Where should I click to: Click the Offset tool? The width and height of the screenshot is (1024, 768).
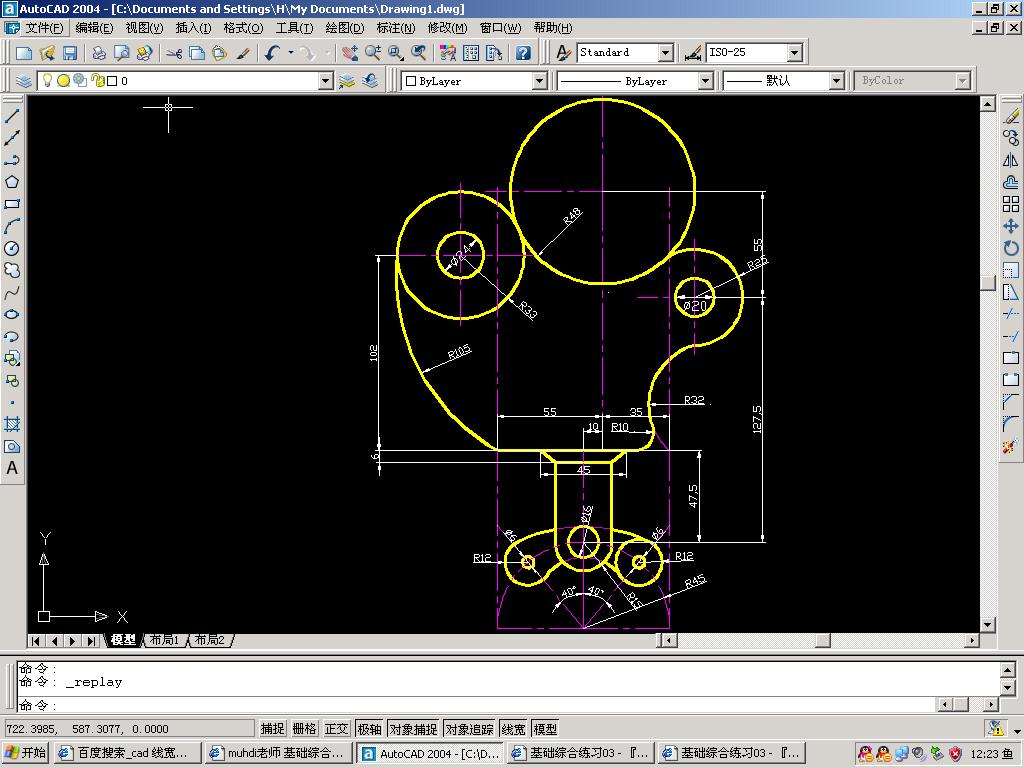(x=1011, y=182)
